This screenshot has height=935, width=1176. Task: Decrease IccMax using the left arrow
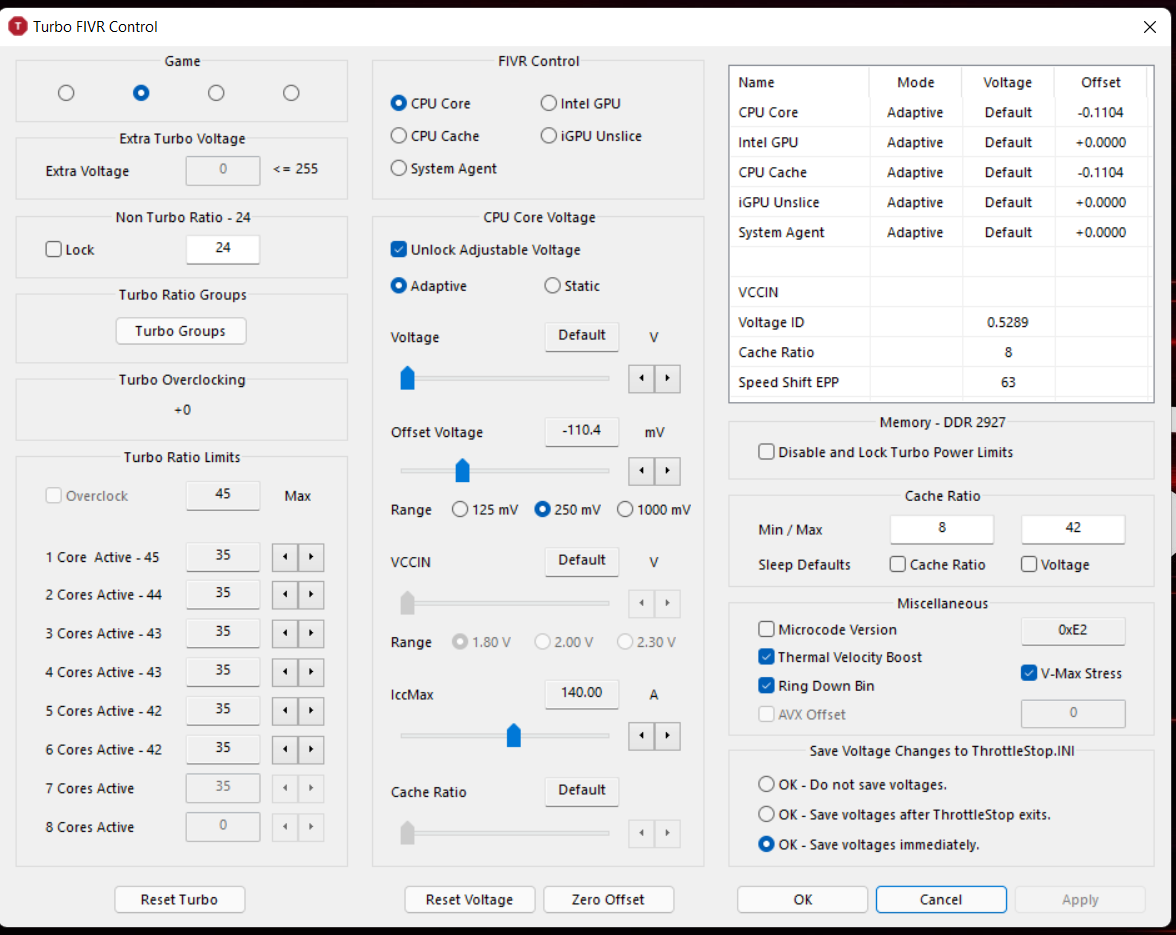pyautogui.click(x=641, y=736)
